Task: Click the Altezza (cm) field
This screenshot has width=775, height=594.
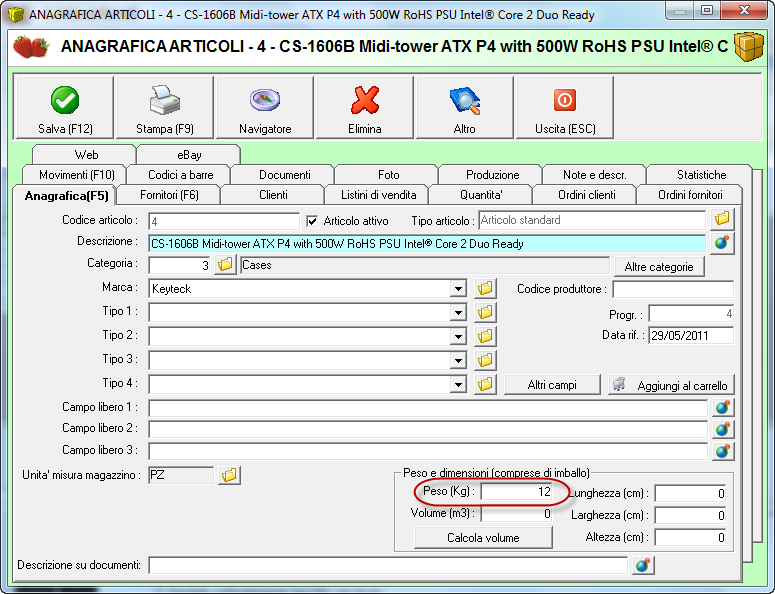Action: pyautogui.click(x=690, y=537)
